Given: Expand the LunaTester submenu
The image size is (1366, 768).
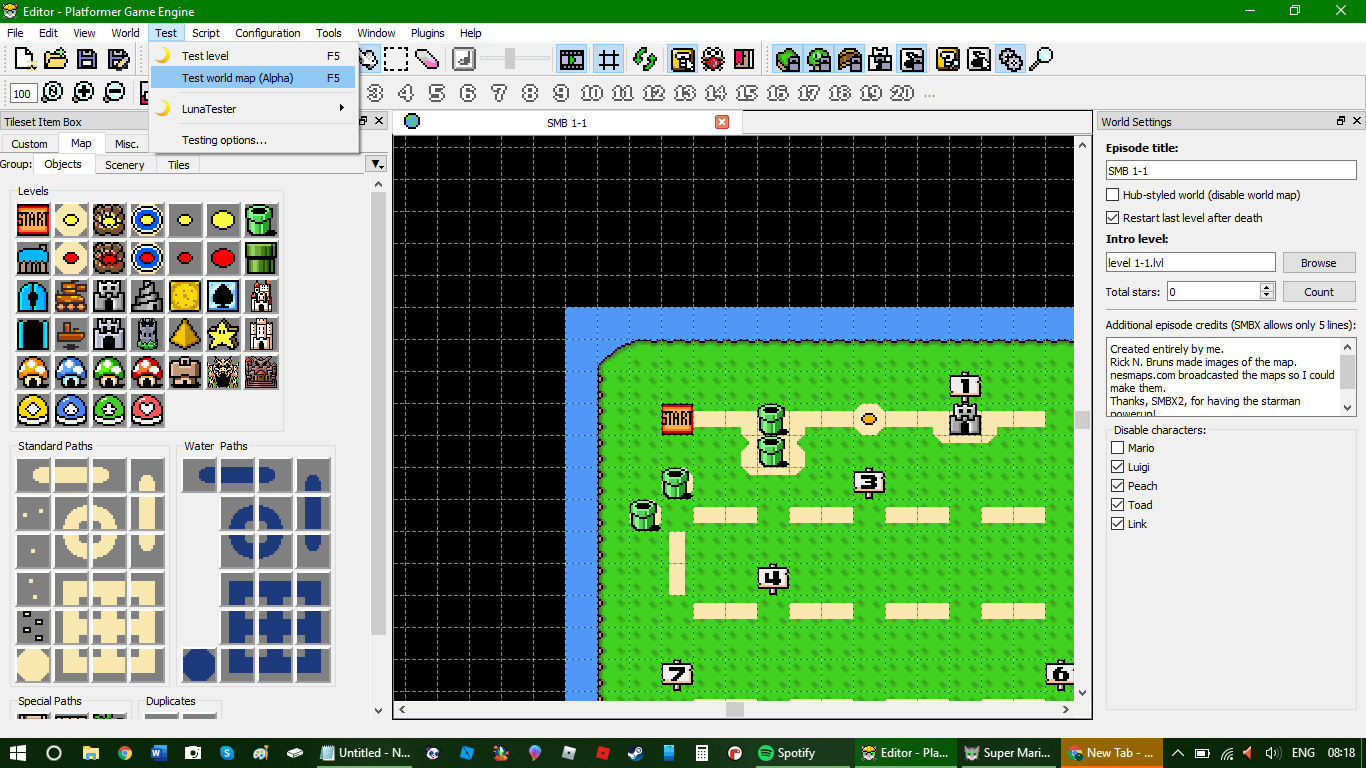Looking at the screenshot, I should coord(253,109).
